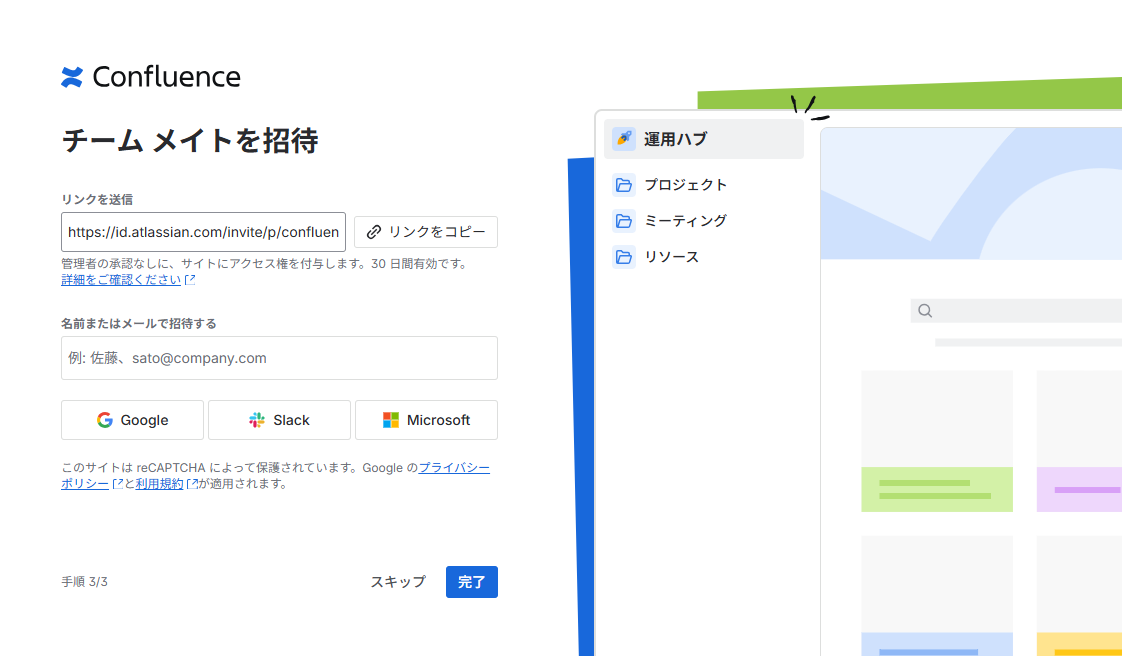Invite teammates with the Slack button
This screenshot has width=1122, height=656.
click(x=279, y=420)
